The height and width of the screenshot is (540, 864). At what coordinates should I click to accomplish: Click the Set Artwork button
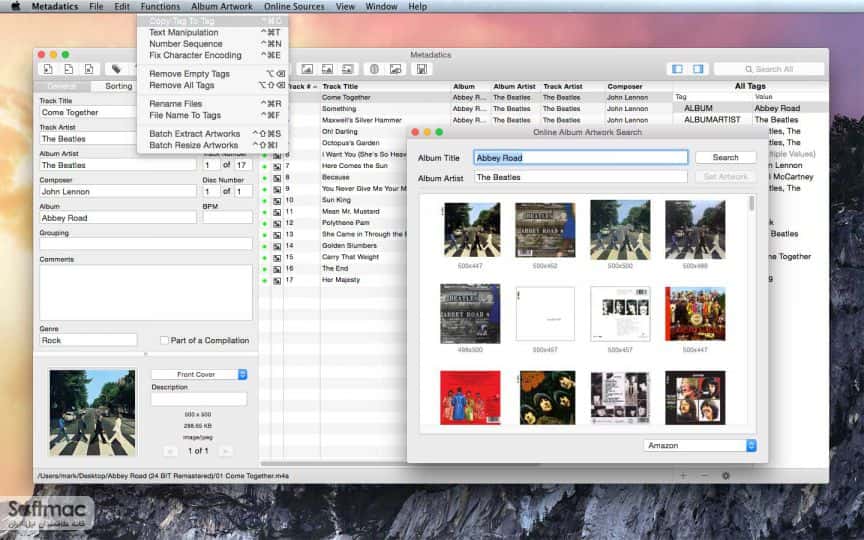tap(725, 176)
